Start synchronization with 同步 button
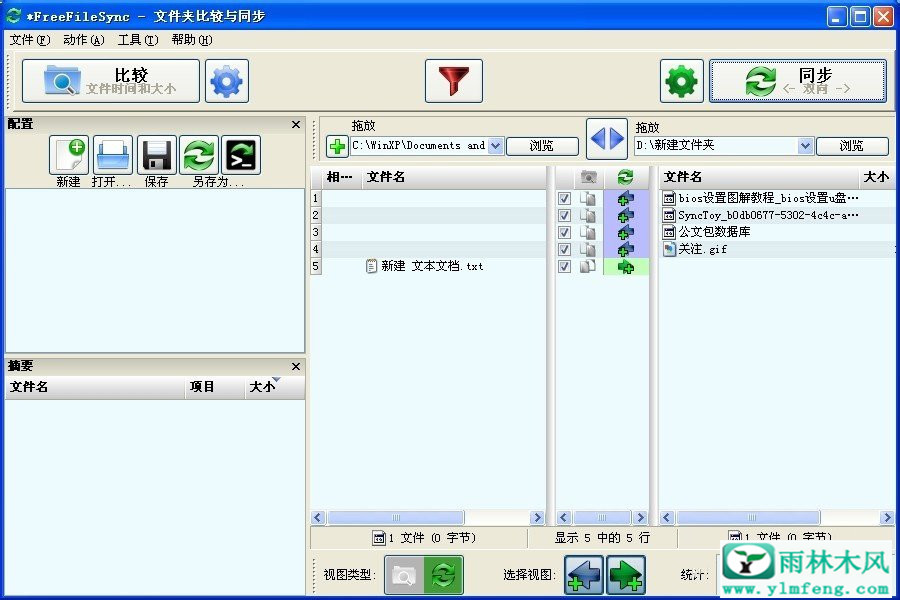The height and width of the screenshot is (600, 900). tap(797, 81)
